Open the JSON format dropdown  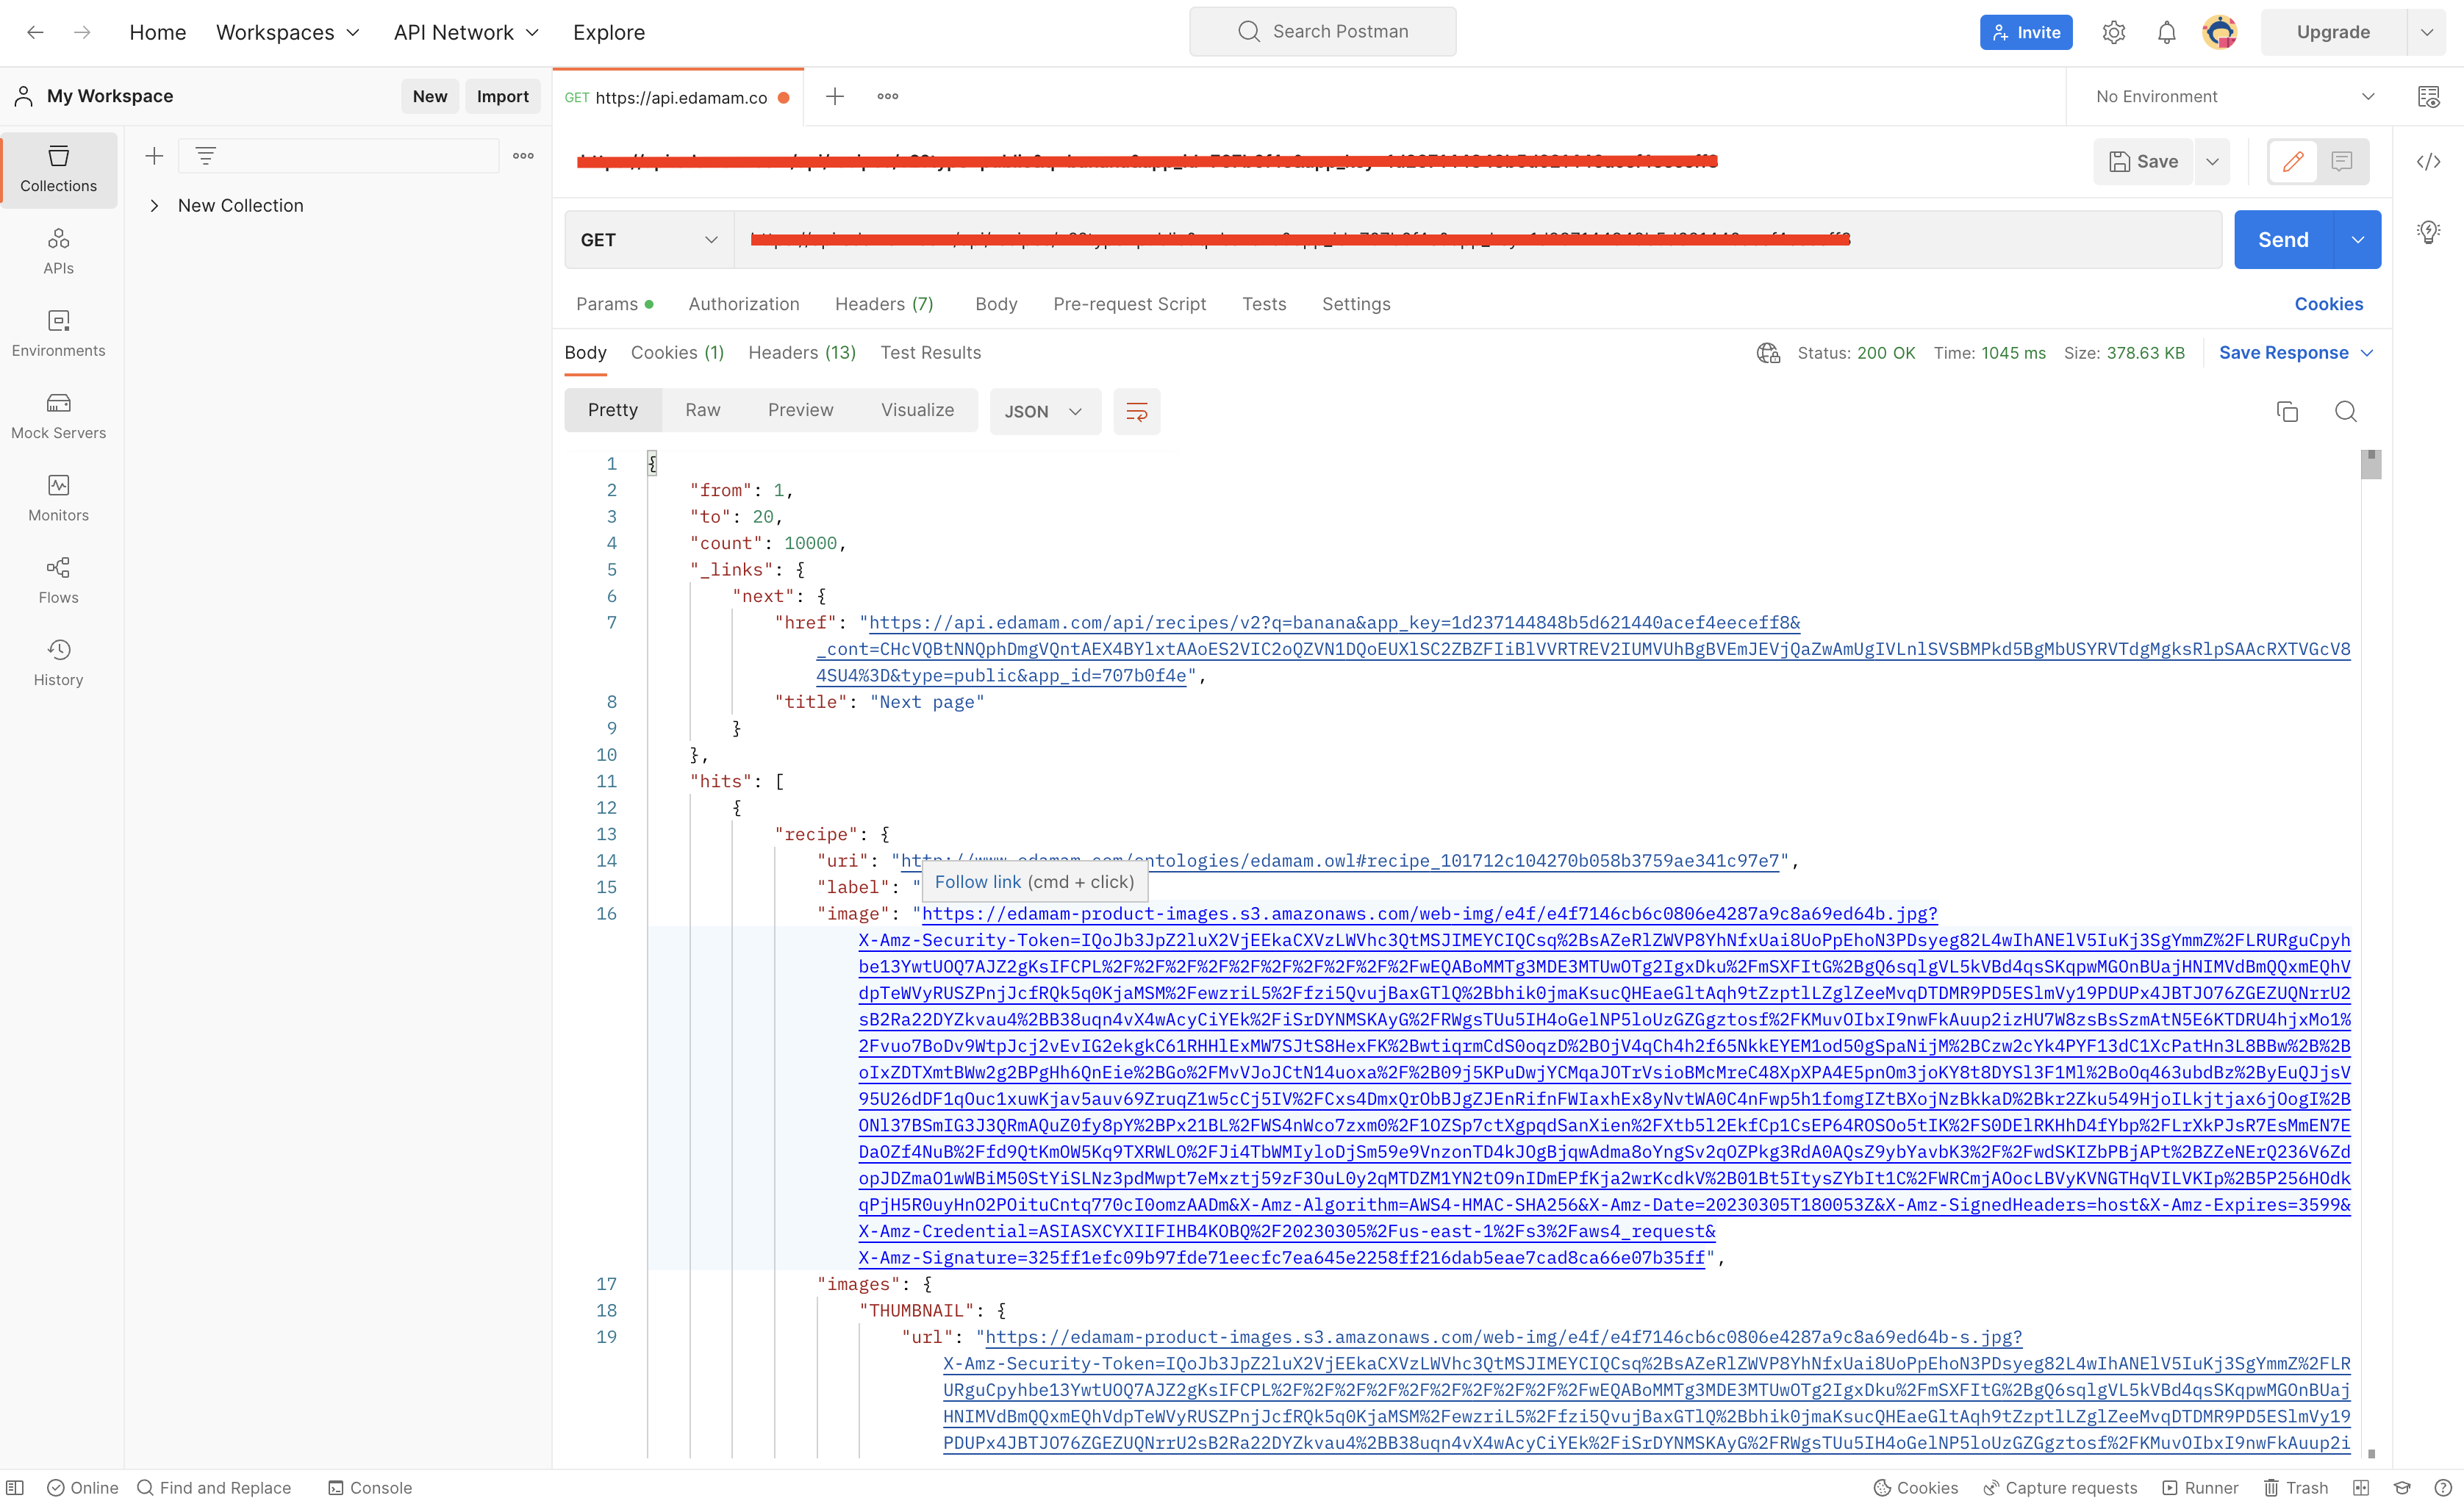(1044, 411)
